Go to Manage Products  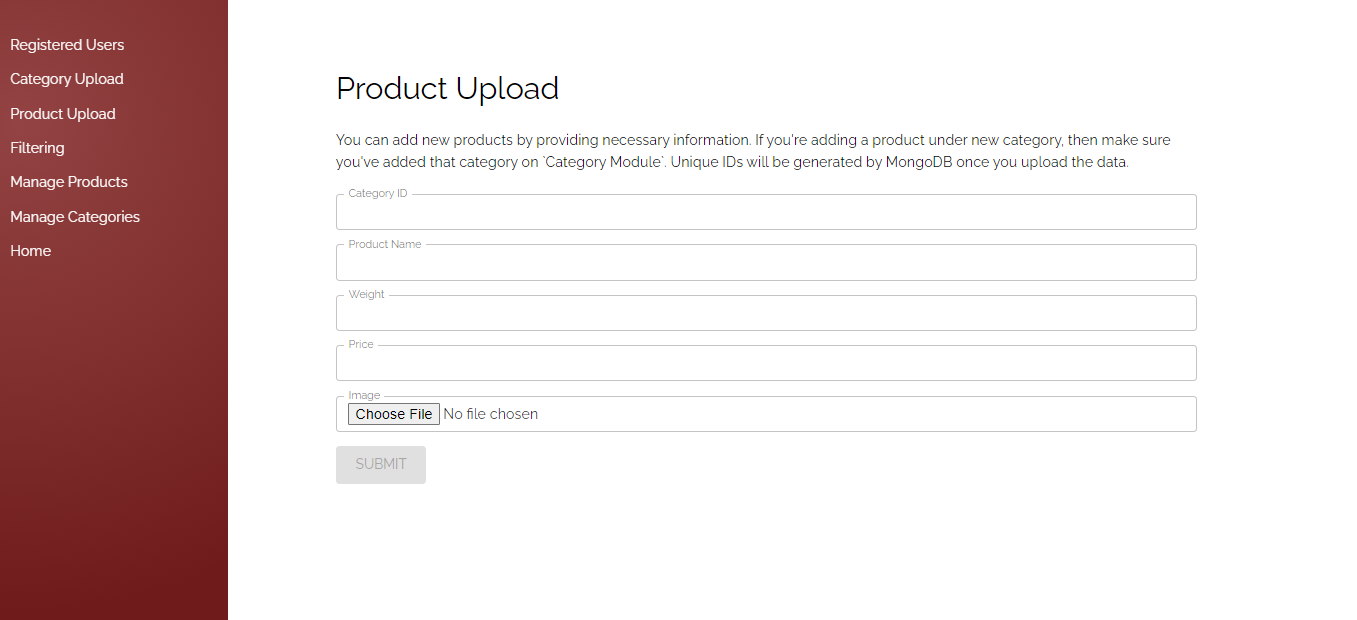[x=68, y=181]
